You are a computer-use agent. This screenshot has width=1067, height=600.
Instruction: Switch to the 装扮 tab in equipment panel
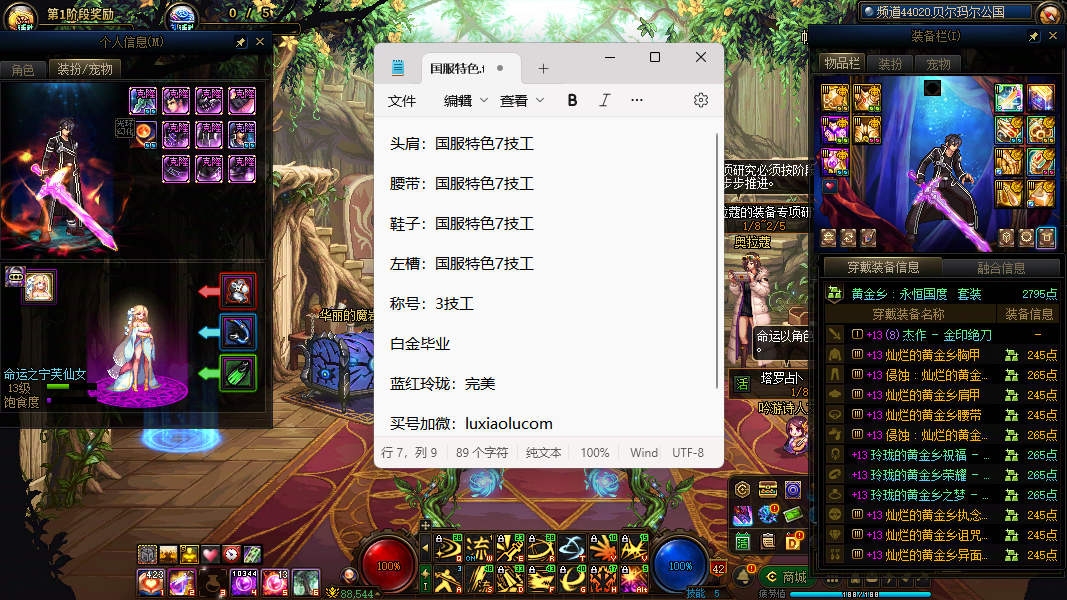coord(890,64)
